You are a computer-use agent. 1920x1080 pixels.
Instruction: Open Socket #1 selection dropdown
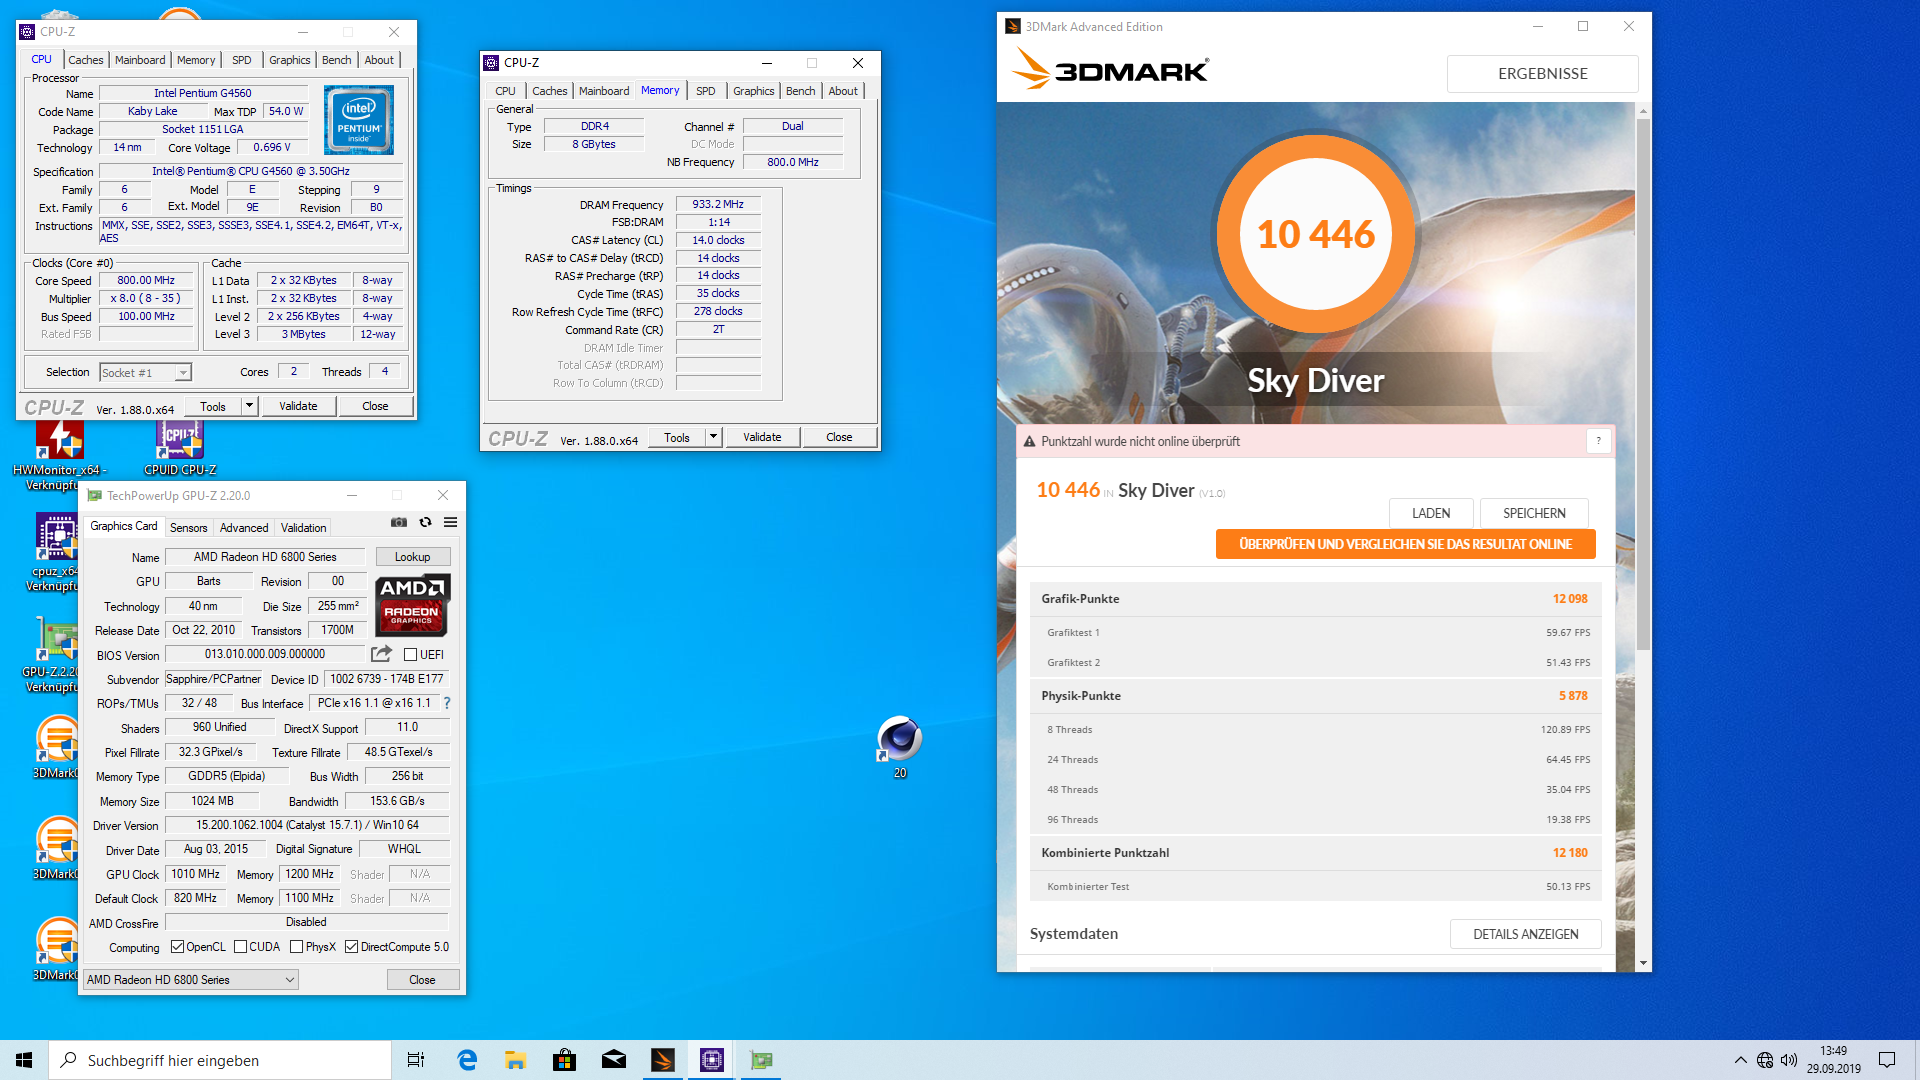[x=145, y=373]
